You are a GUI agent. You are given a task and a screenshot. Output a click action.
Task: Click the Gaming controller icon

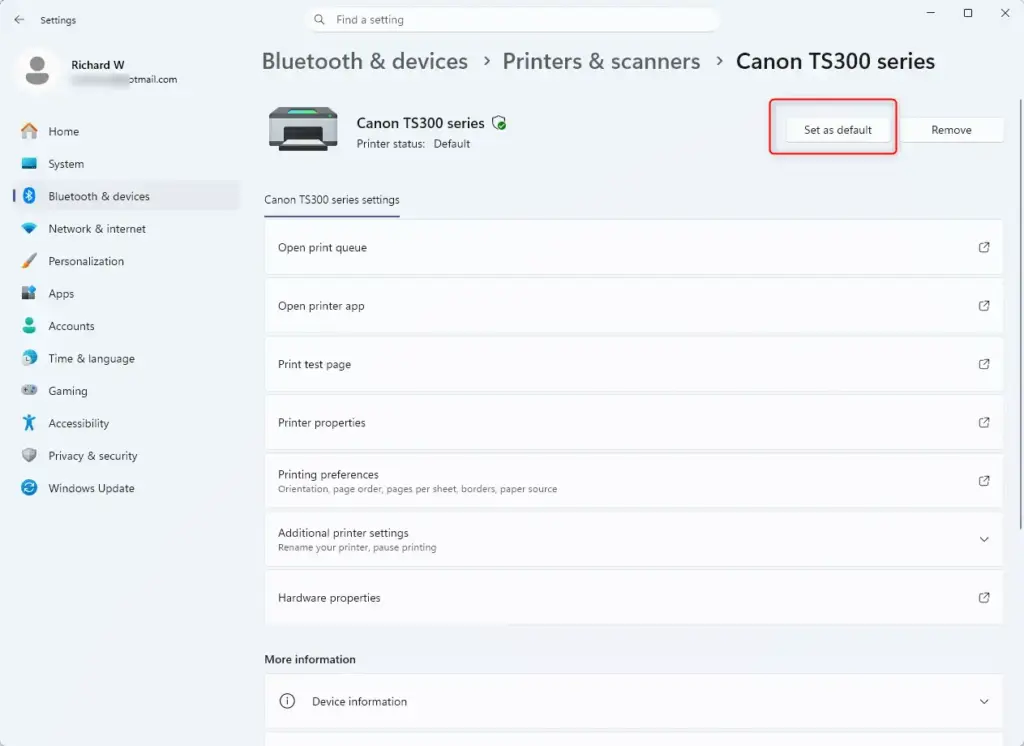[x=29, y=390]
